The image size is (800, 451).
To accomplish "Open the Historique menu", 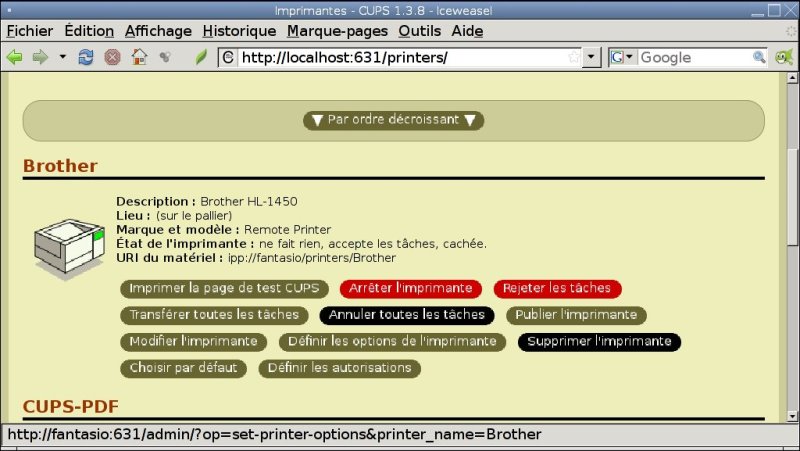I will 239,31.
